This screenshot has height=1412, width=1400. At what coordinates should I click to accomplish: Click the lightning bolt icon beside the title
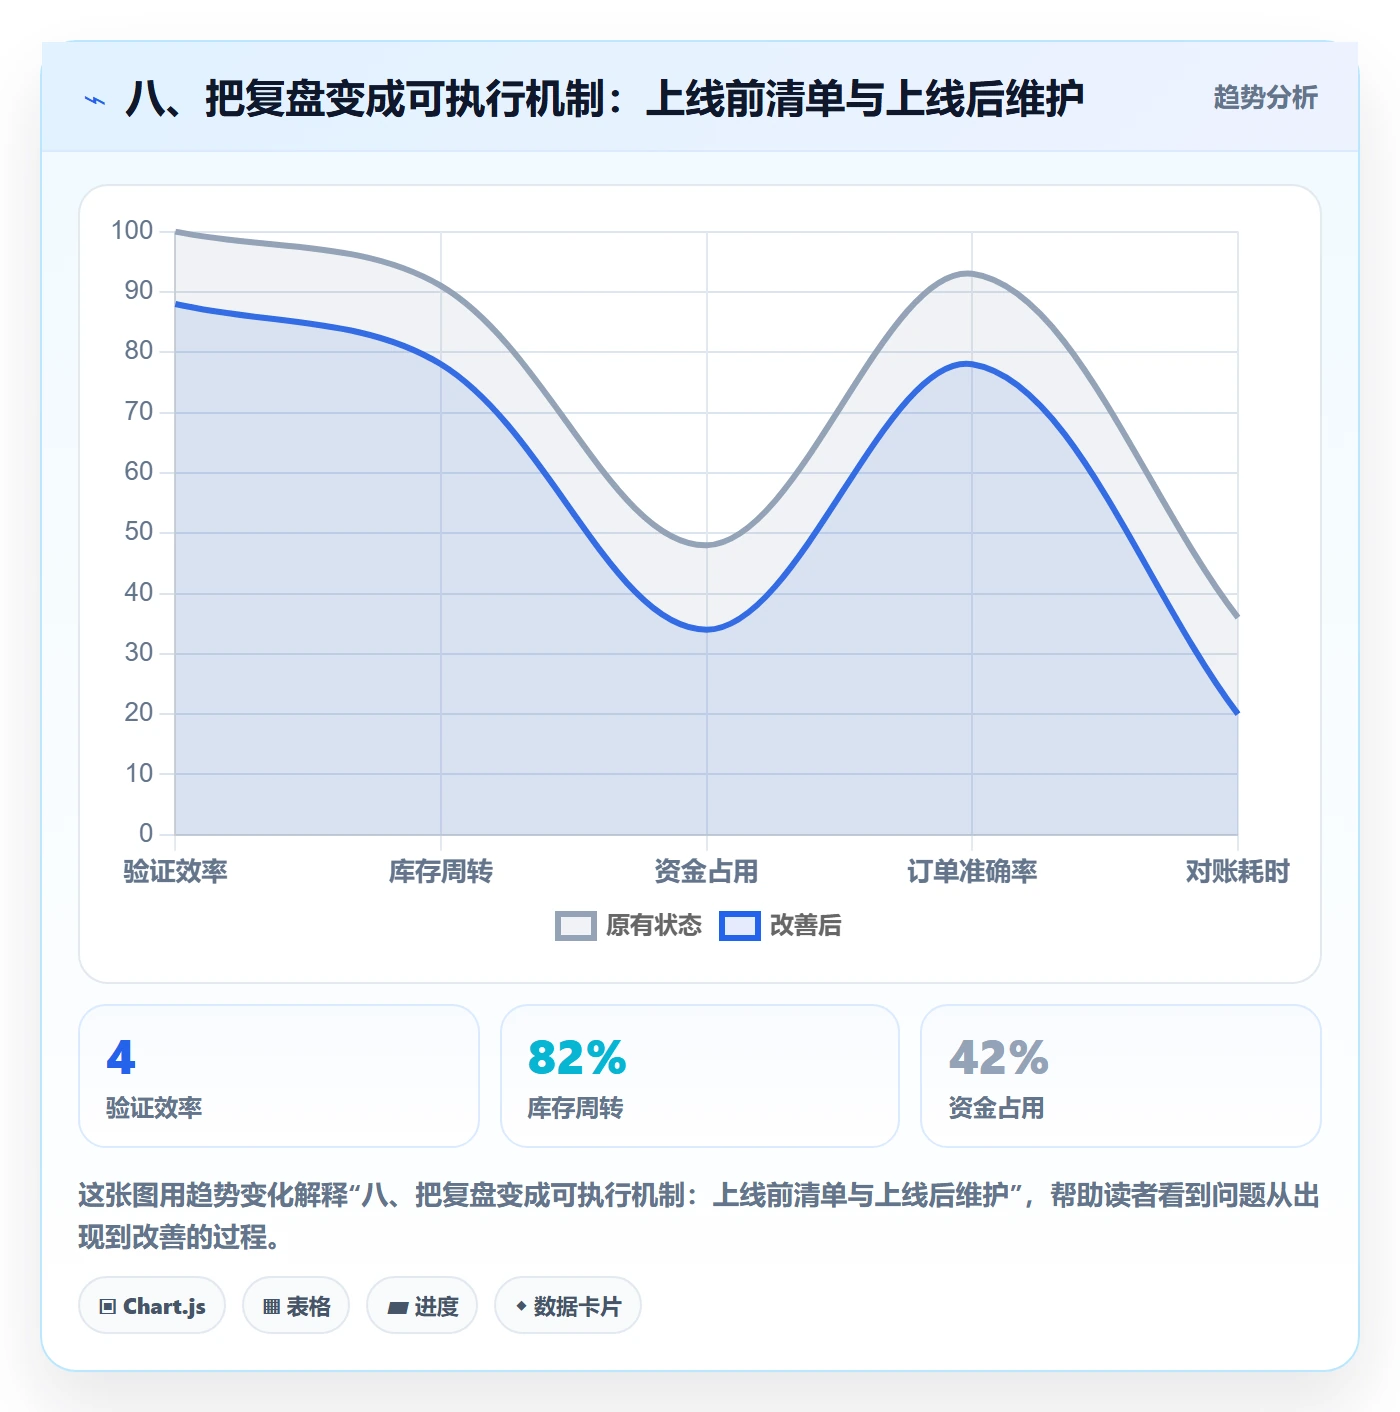coord(95,100)
